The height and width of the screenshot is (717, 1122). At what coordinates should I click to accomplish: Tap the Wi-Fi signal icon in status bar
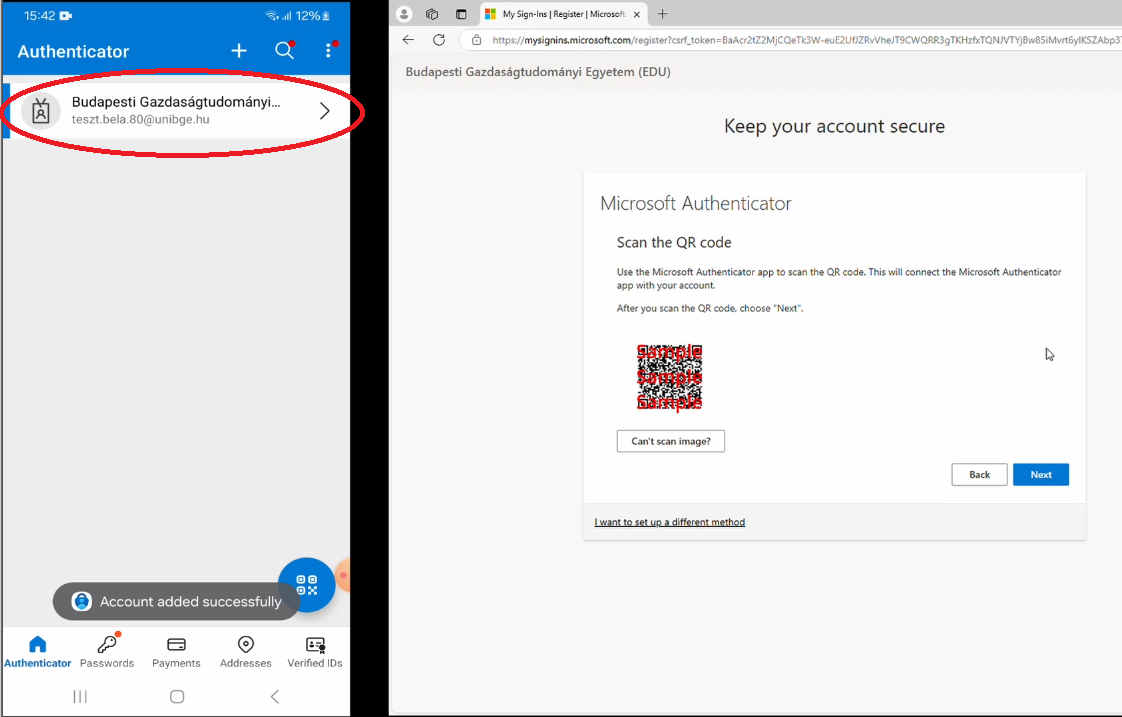click(272, 16)
